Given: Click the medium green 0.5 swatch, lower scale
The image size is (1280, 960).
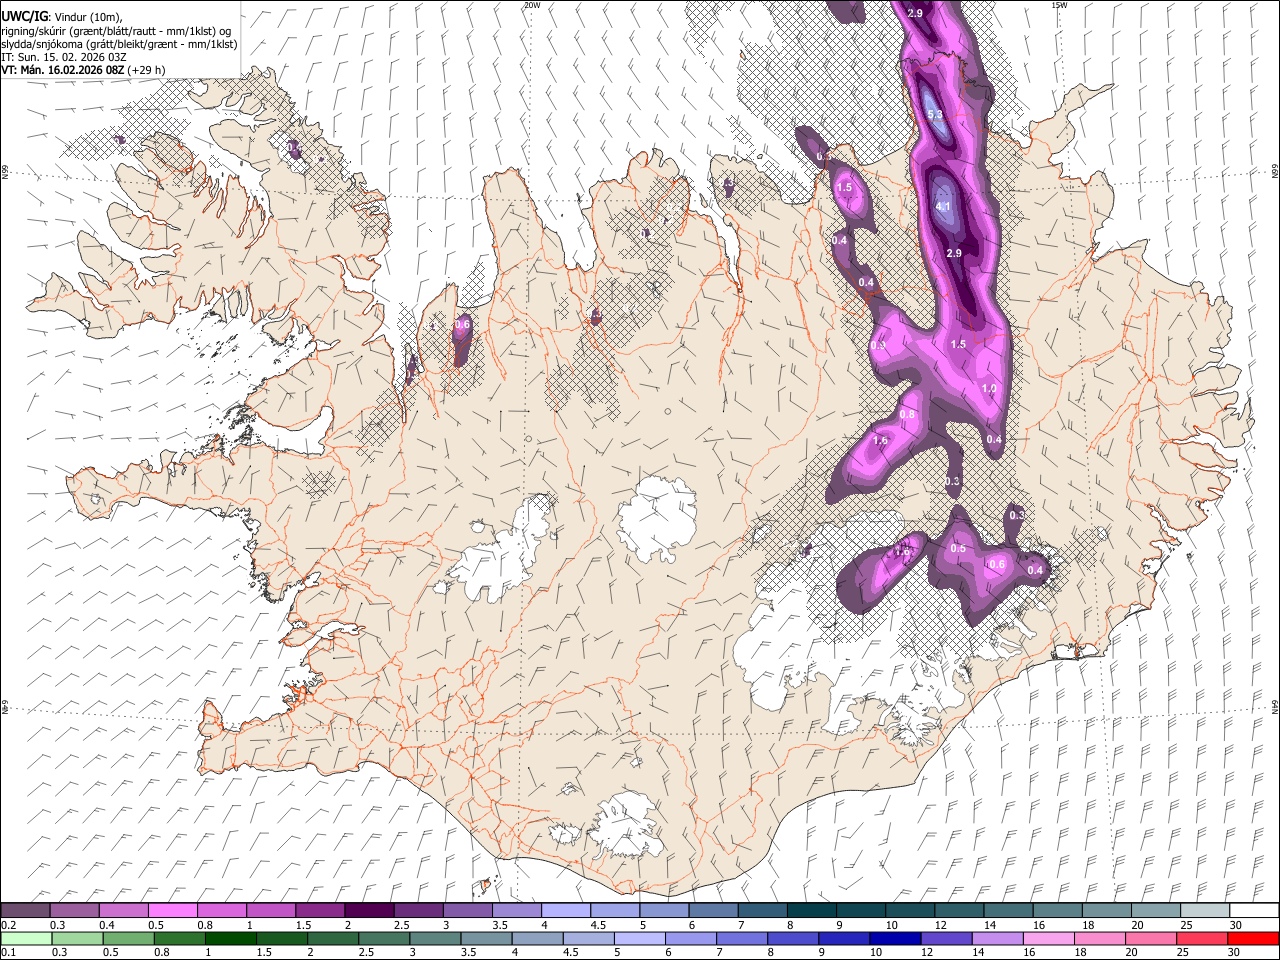Looking at the screenshot, I should [x=128, y=939].
